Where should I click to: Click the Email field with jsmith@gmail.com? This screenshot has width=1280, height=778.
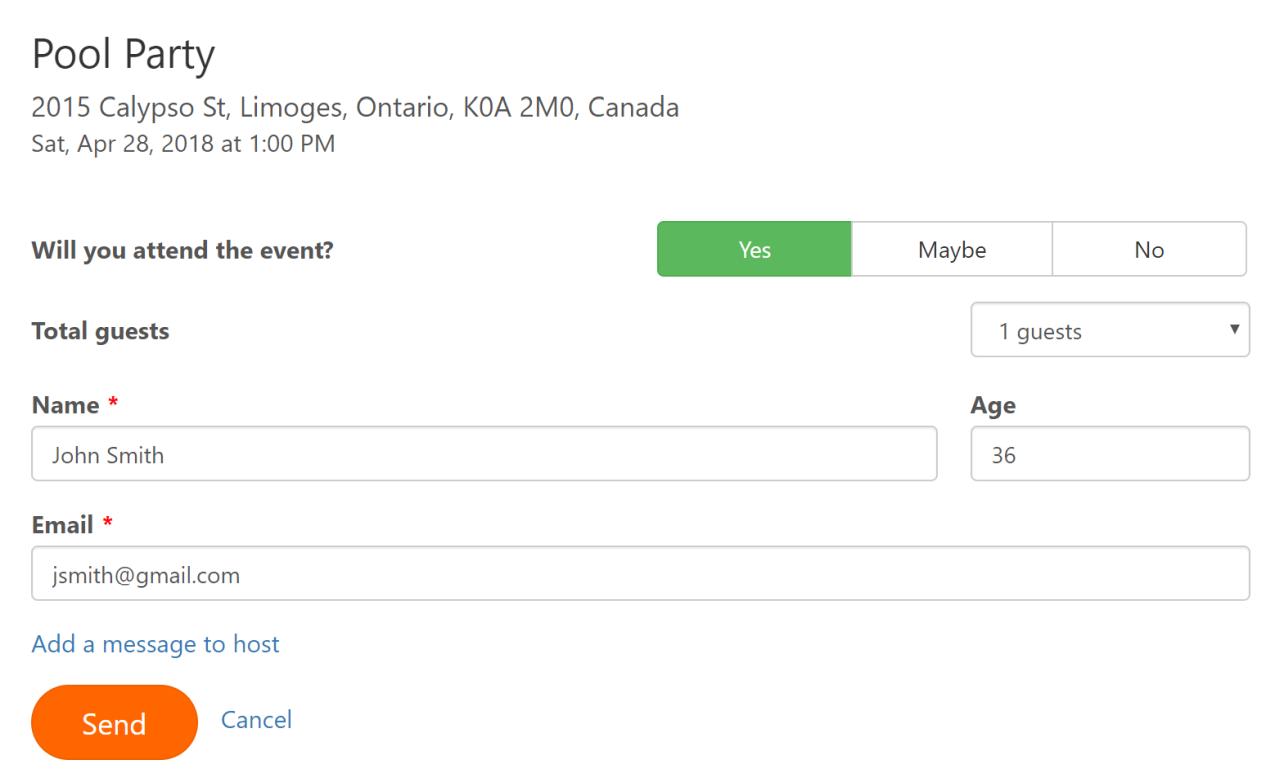[x=640, y=573]
